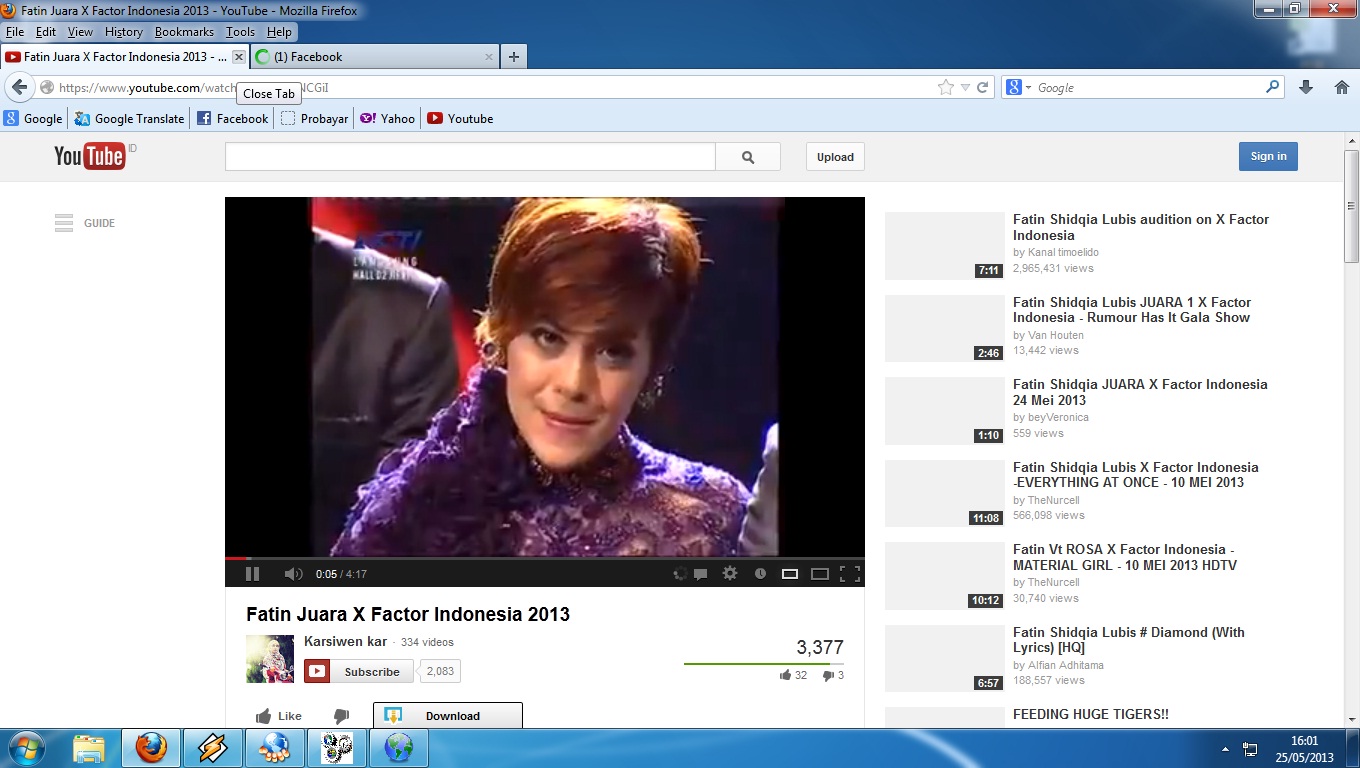
Task: Expand the URL history dropdown arrow
Action: [965, 88]
